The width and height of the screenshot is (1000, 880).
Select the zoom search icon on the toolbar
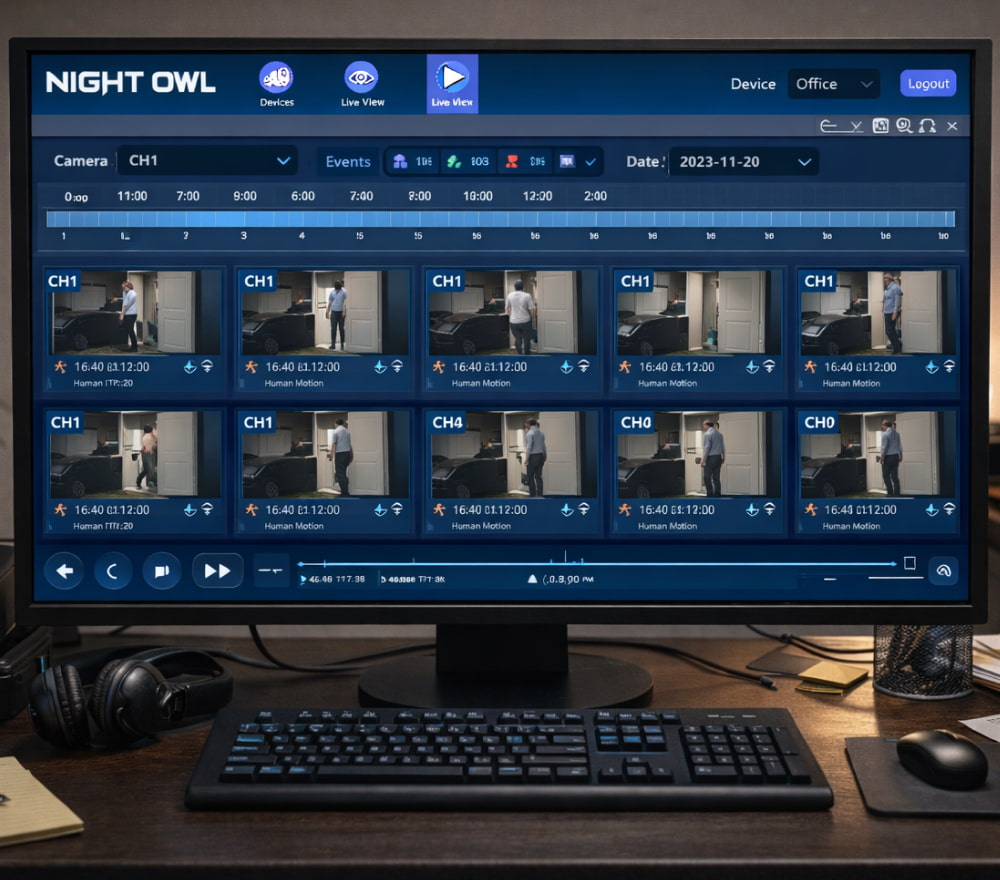(903, 126)
